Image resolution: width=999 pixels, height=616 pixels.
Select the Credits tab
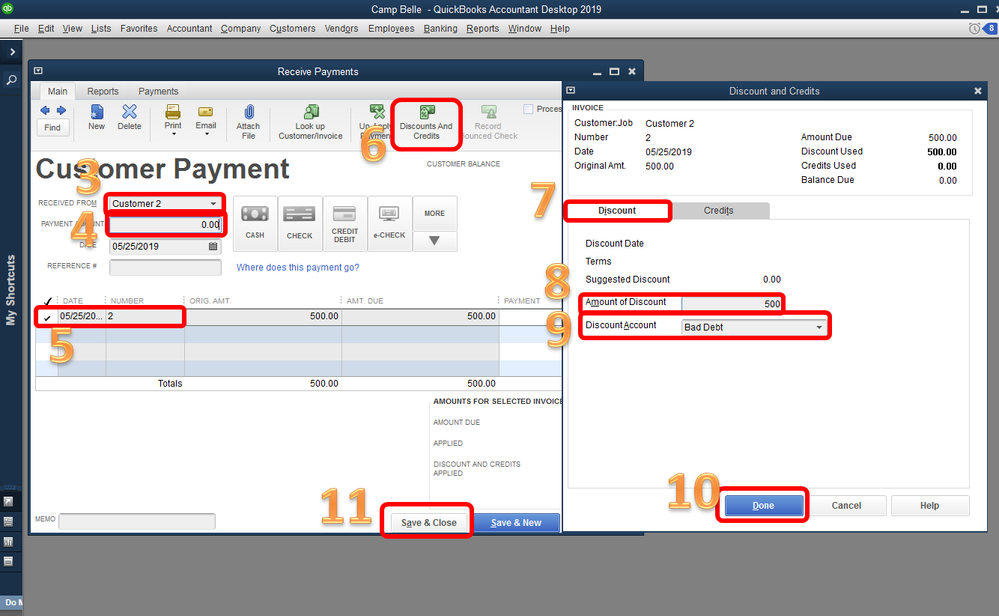(719, 211)
